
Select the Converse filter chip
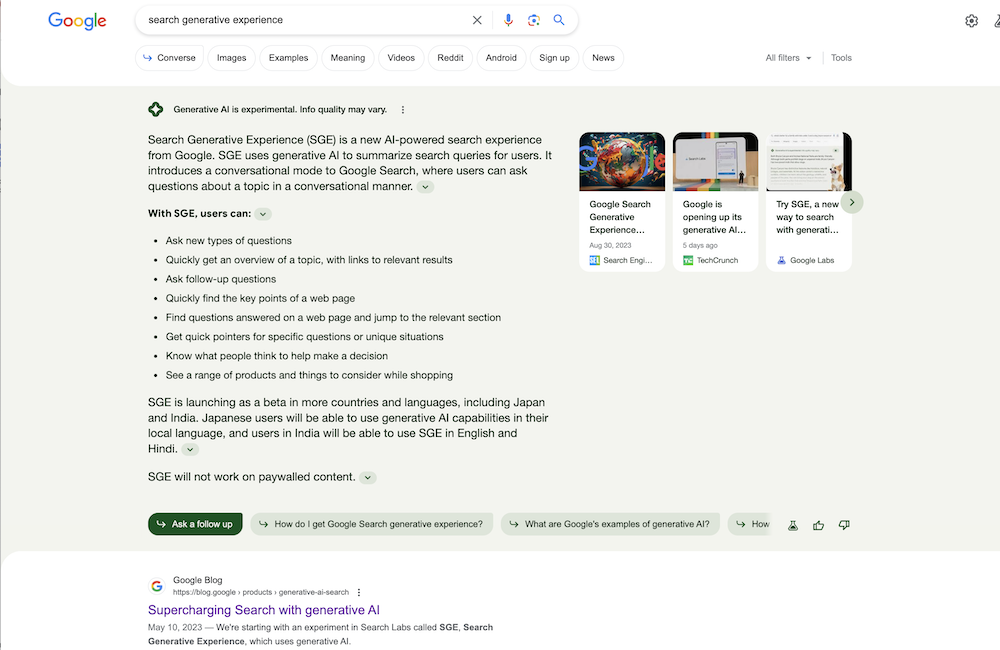(x=169, y=58)
